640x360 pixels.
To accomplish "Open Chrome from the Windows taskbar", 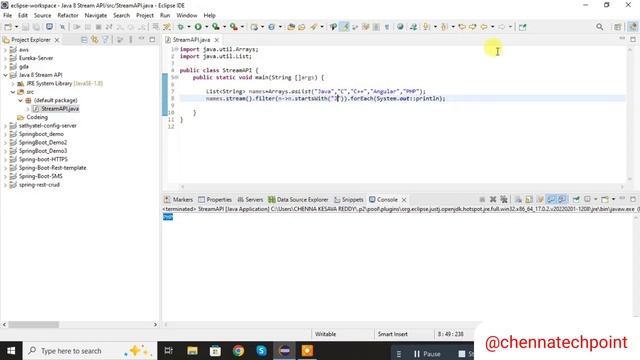I will (x=238, y=351).
